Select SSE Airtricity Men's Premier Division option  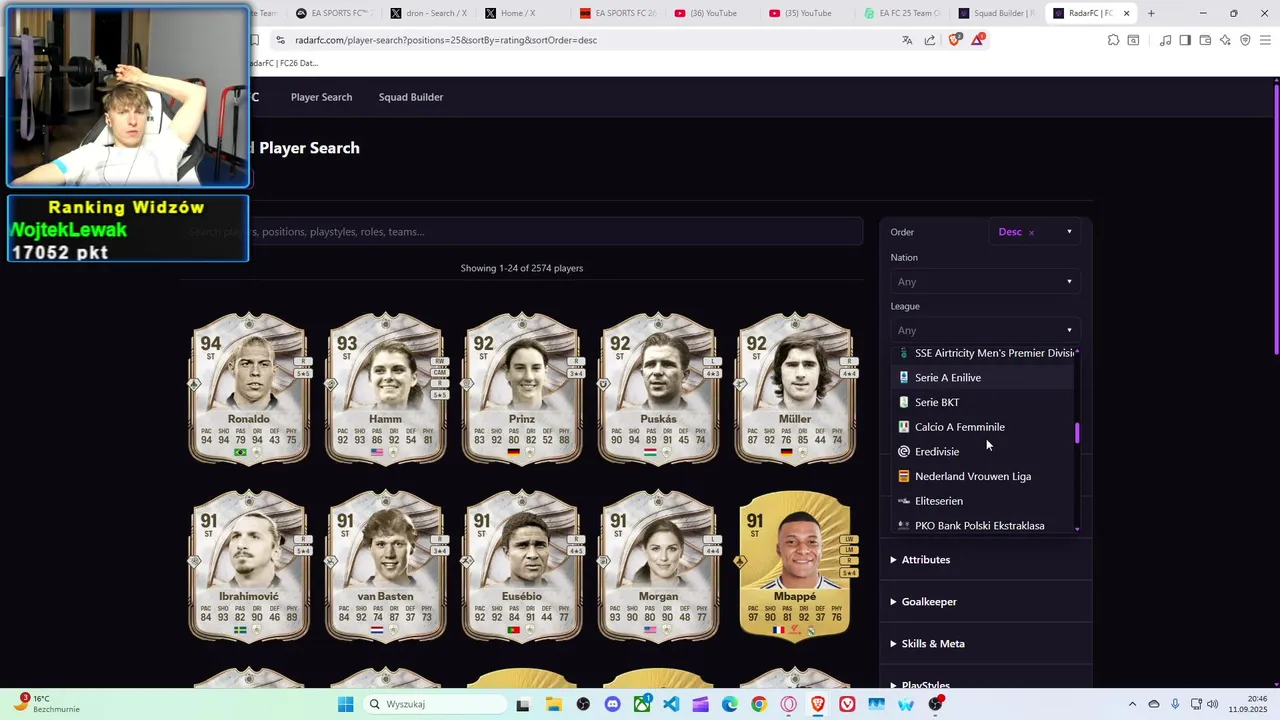pyautogui.click(x=985, y=353)
